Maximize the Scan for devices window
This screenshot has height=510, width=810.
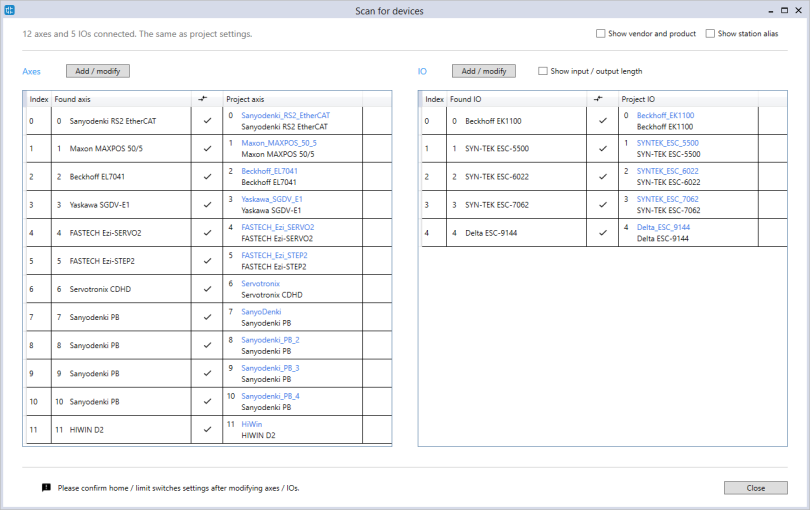[x=784, y=10]
